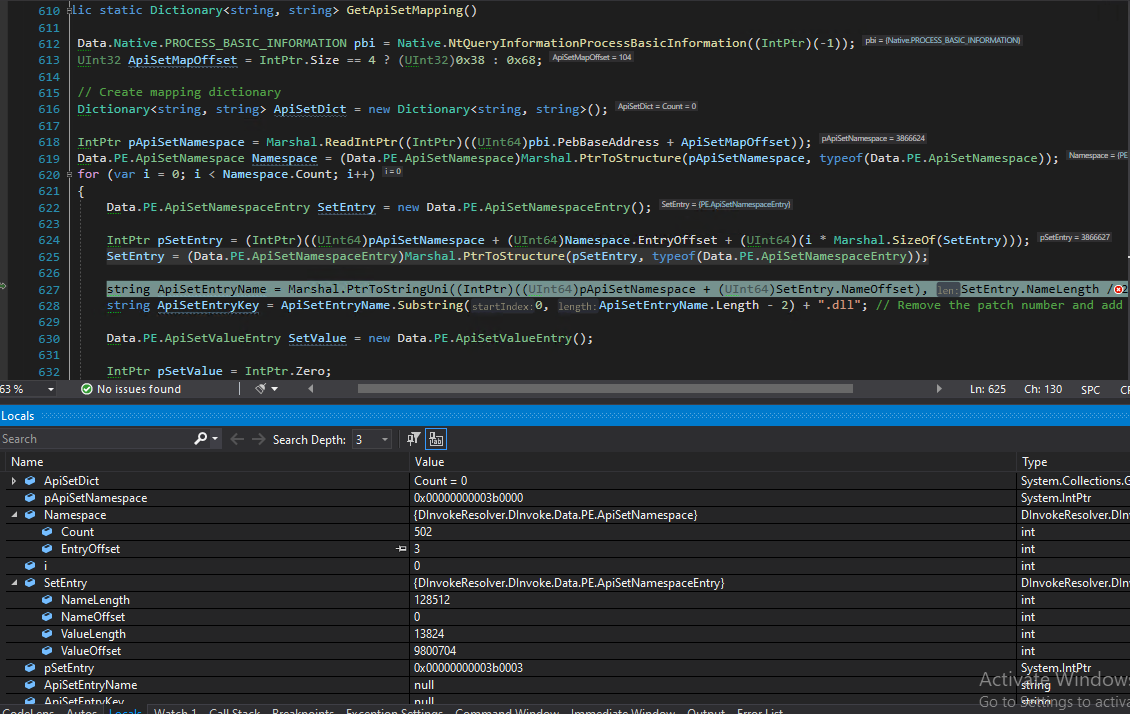
Task: Select the ValueLength value 13824
Action: [x=429, y=634]
